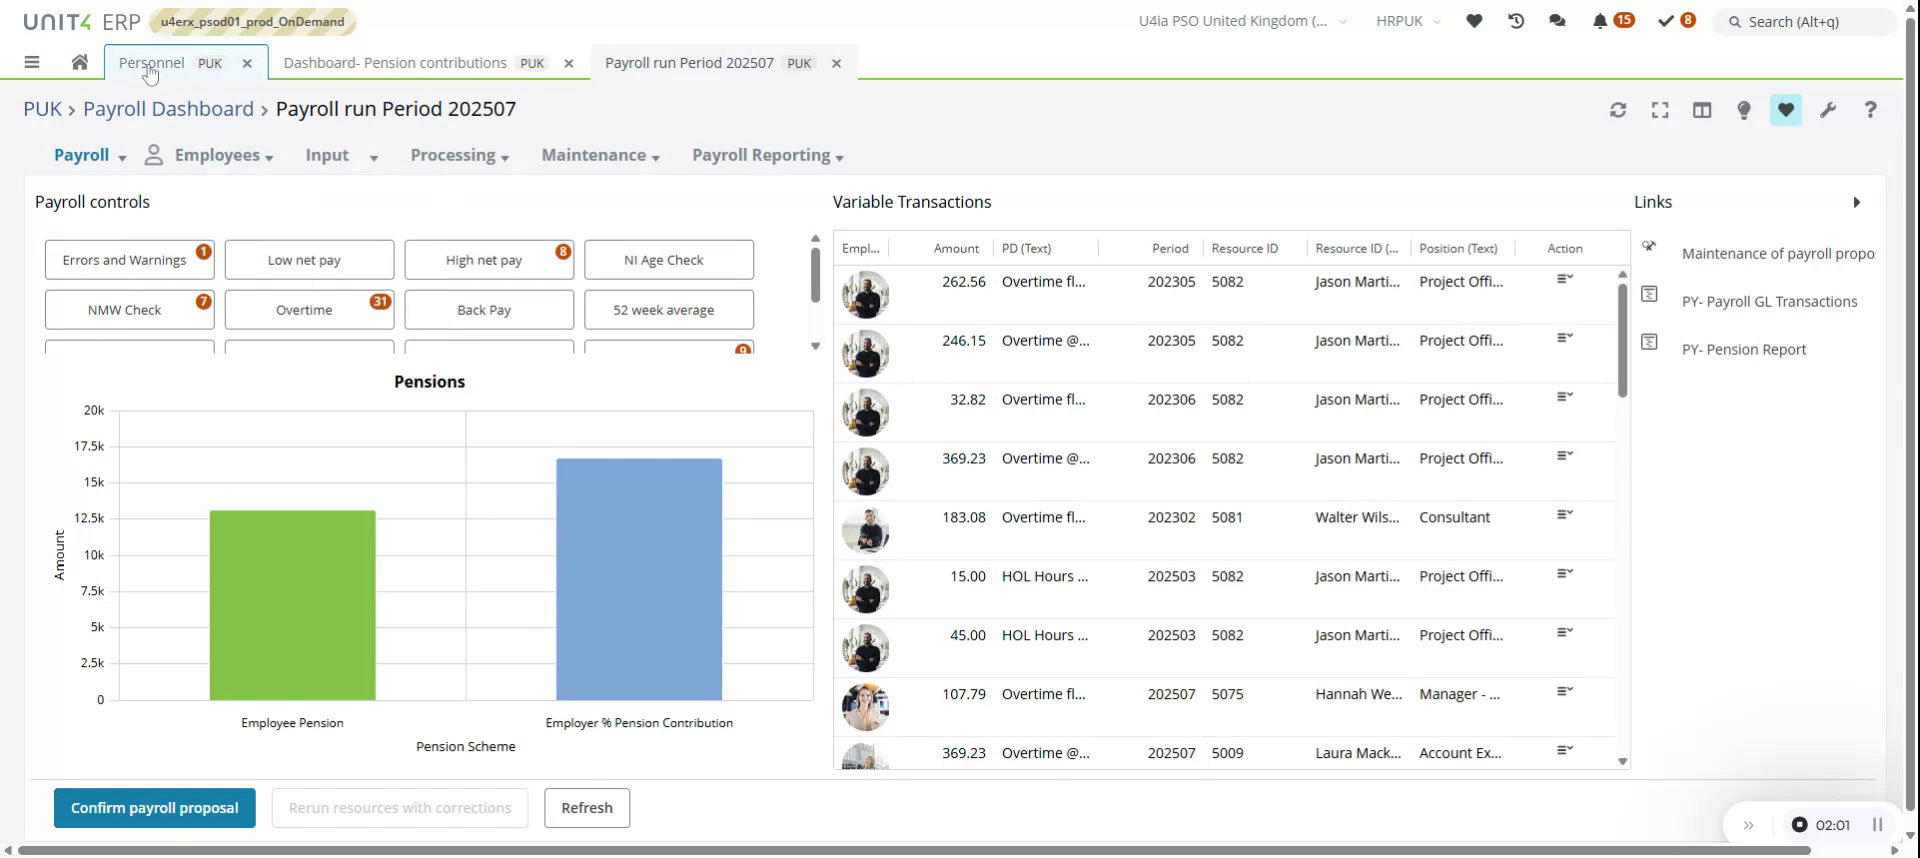1920x858 pixels.
Task: Click the help question mark icon
Action: (1870, 110)
